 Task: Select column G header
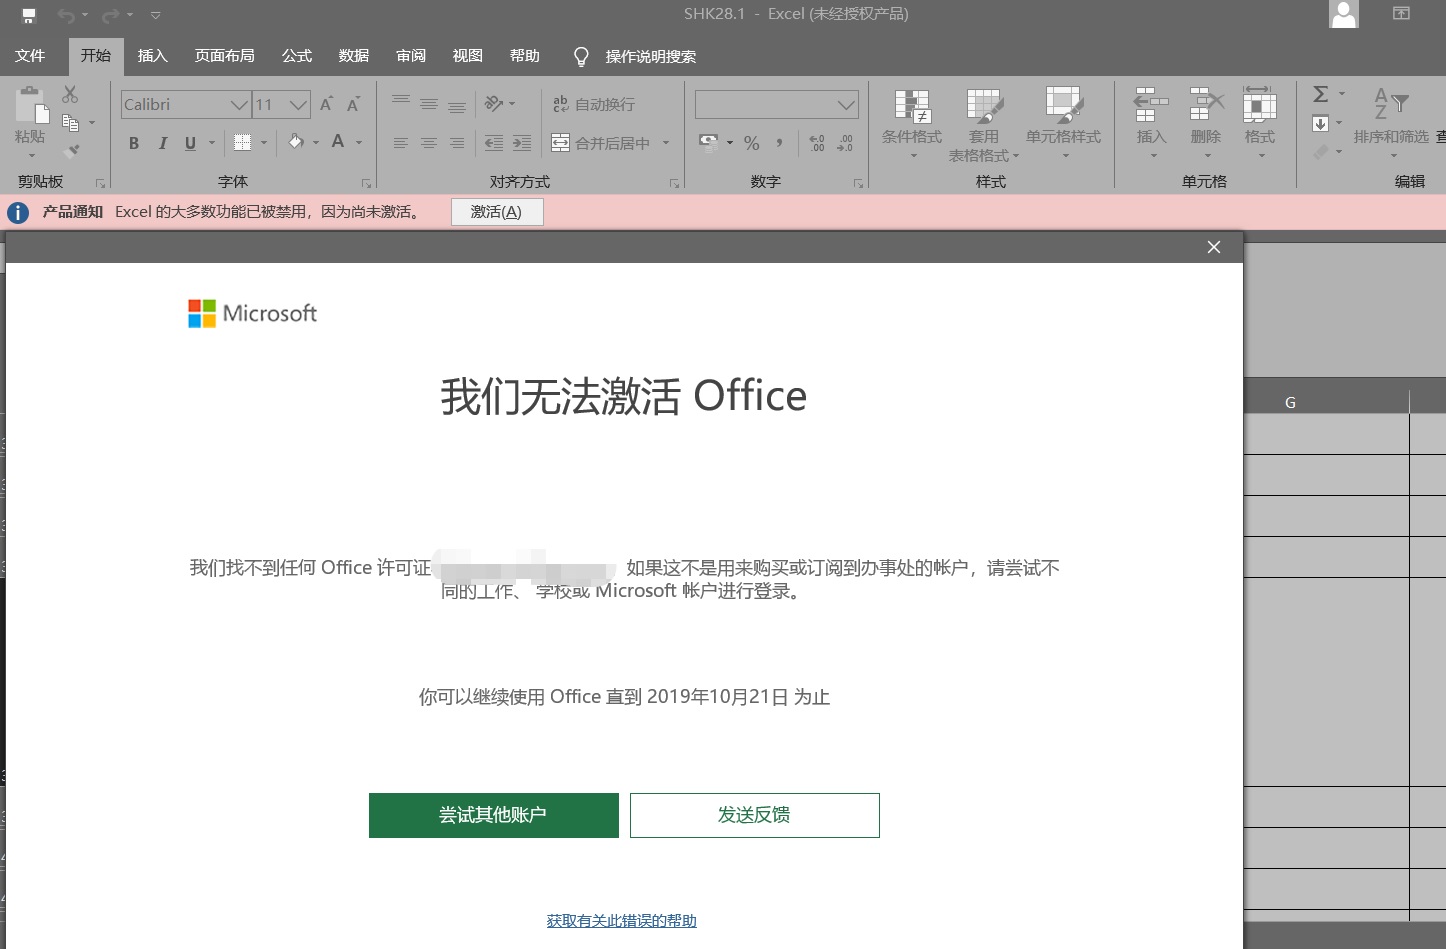click(x=1290, y=402)
